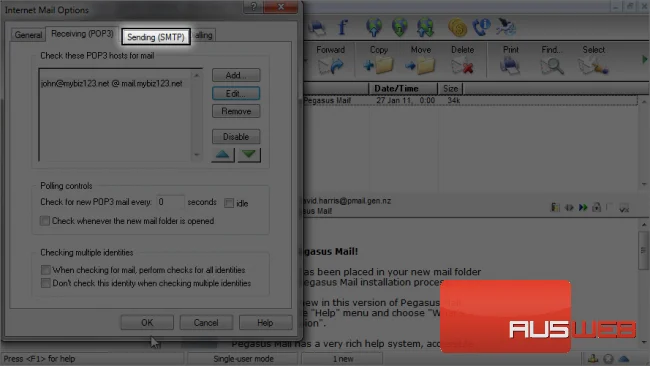This screenshot has width=650, height=366.
Task: Toggle the idle checkbox
Action: click(x=229, y=203)
